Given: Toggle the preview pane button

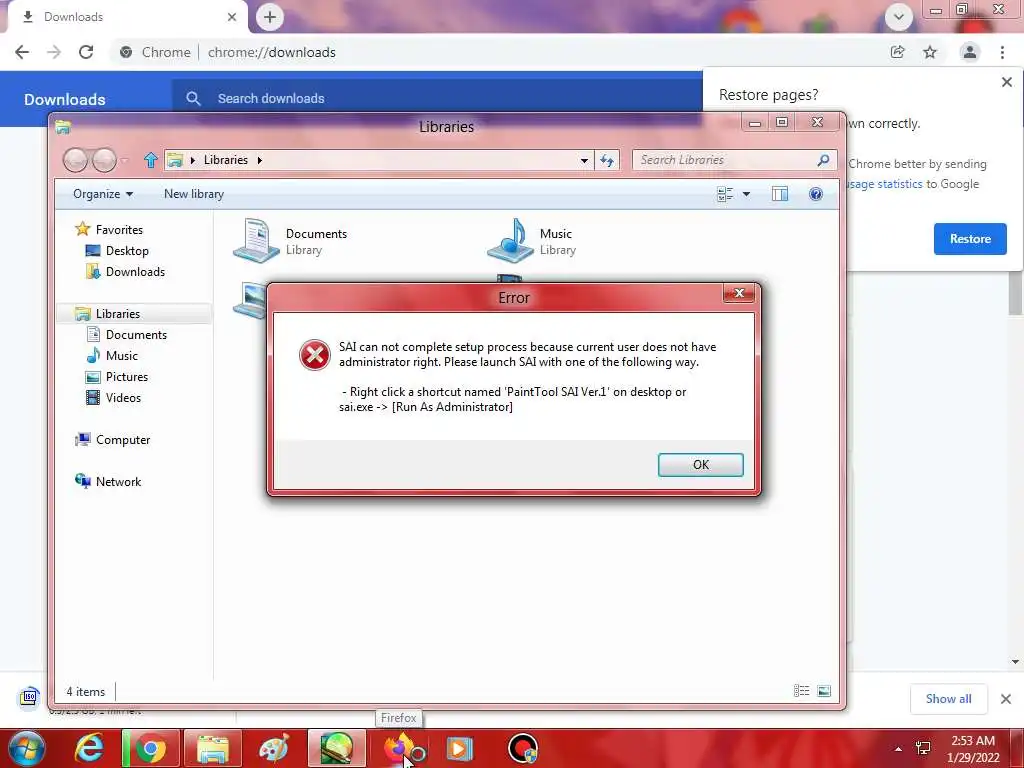Looking at the screenshot, I should pos(780,194).
